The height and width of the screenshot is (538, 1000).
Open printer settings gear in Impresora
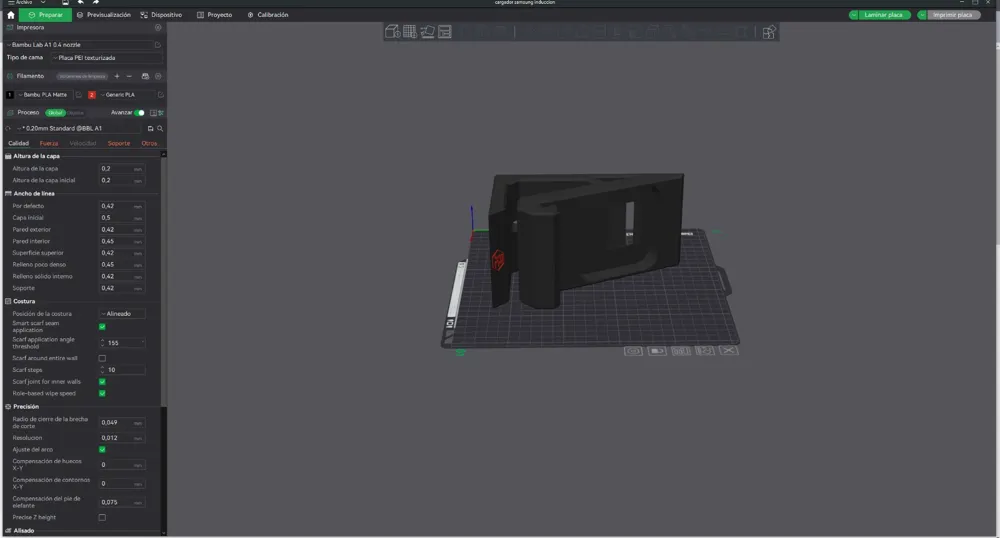click(158, 27)
